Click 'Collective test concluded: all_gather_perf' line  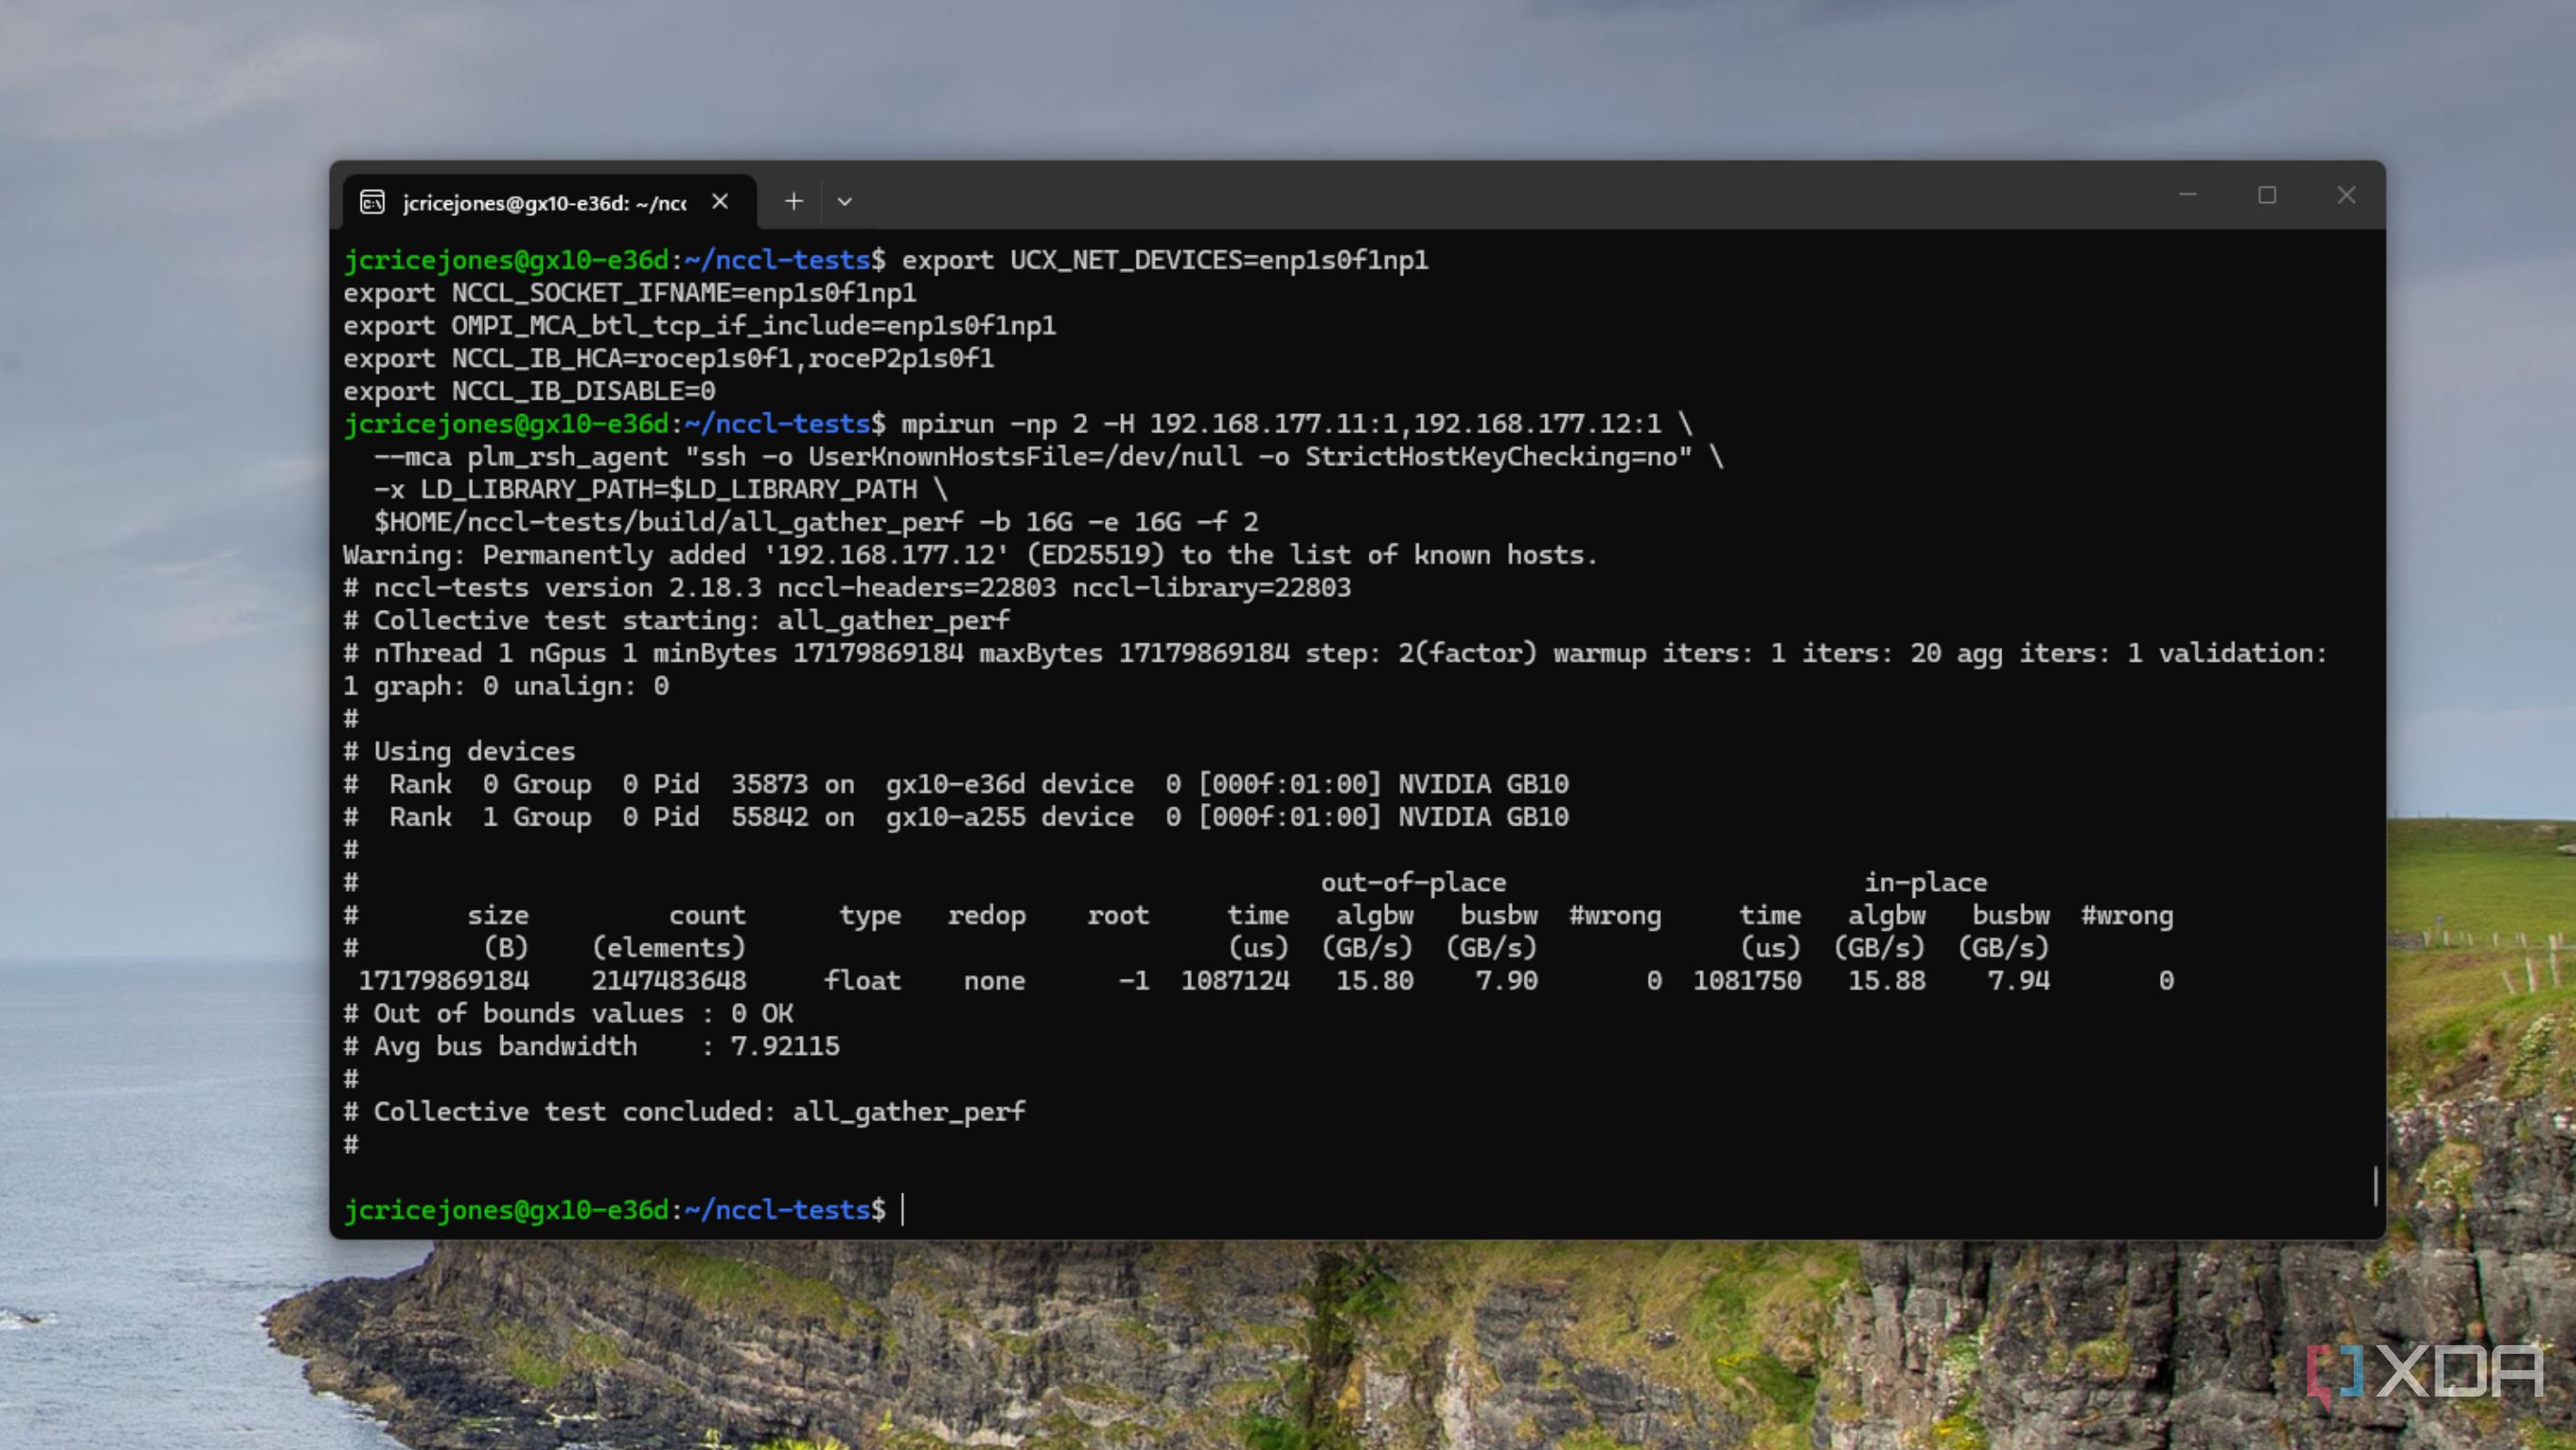[x=685, y=1112]
